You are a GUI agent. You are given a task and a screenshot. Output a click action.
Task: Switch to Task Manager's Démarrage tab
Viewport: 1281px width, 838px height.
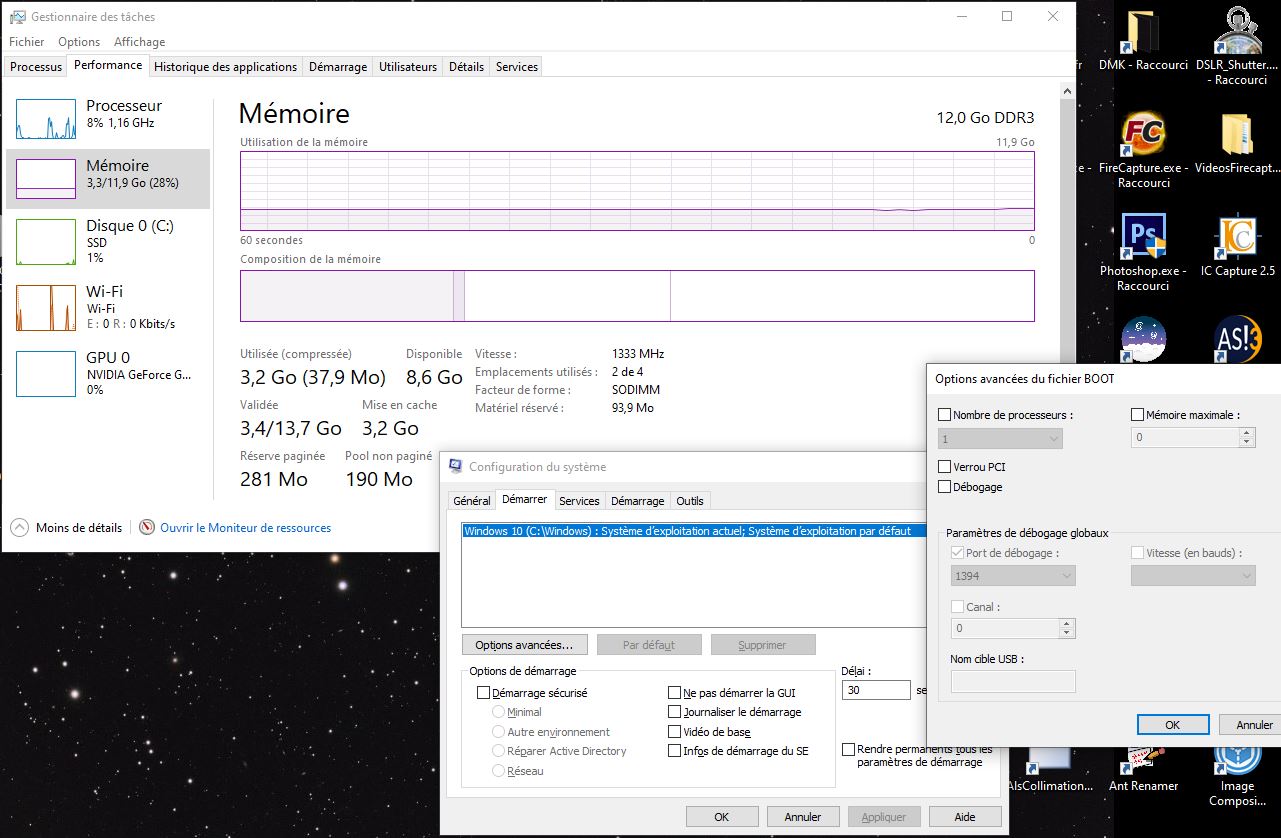click(338, 67)
